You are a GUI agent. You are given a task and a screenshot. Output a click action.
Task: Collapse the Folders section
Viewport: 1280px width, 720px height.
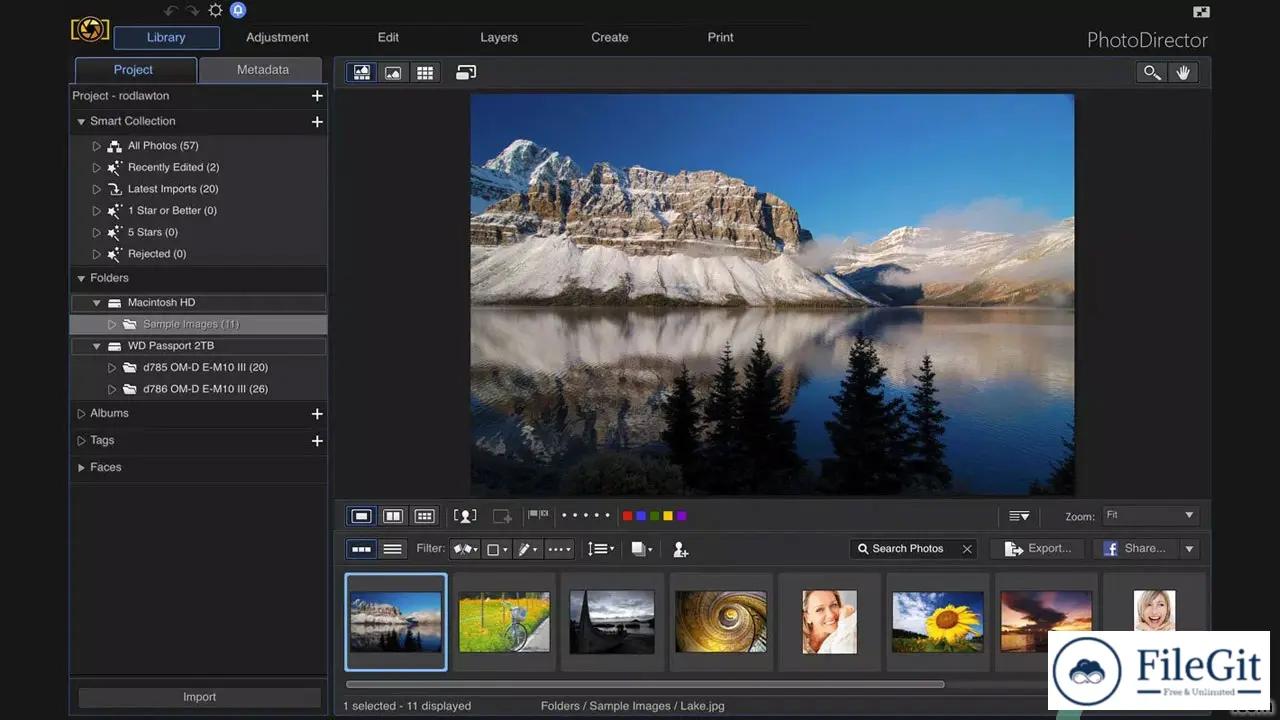tap(81, 278)
